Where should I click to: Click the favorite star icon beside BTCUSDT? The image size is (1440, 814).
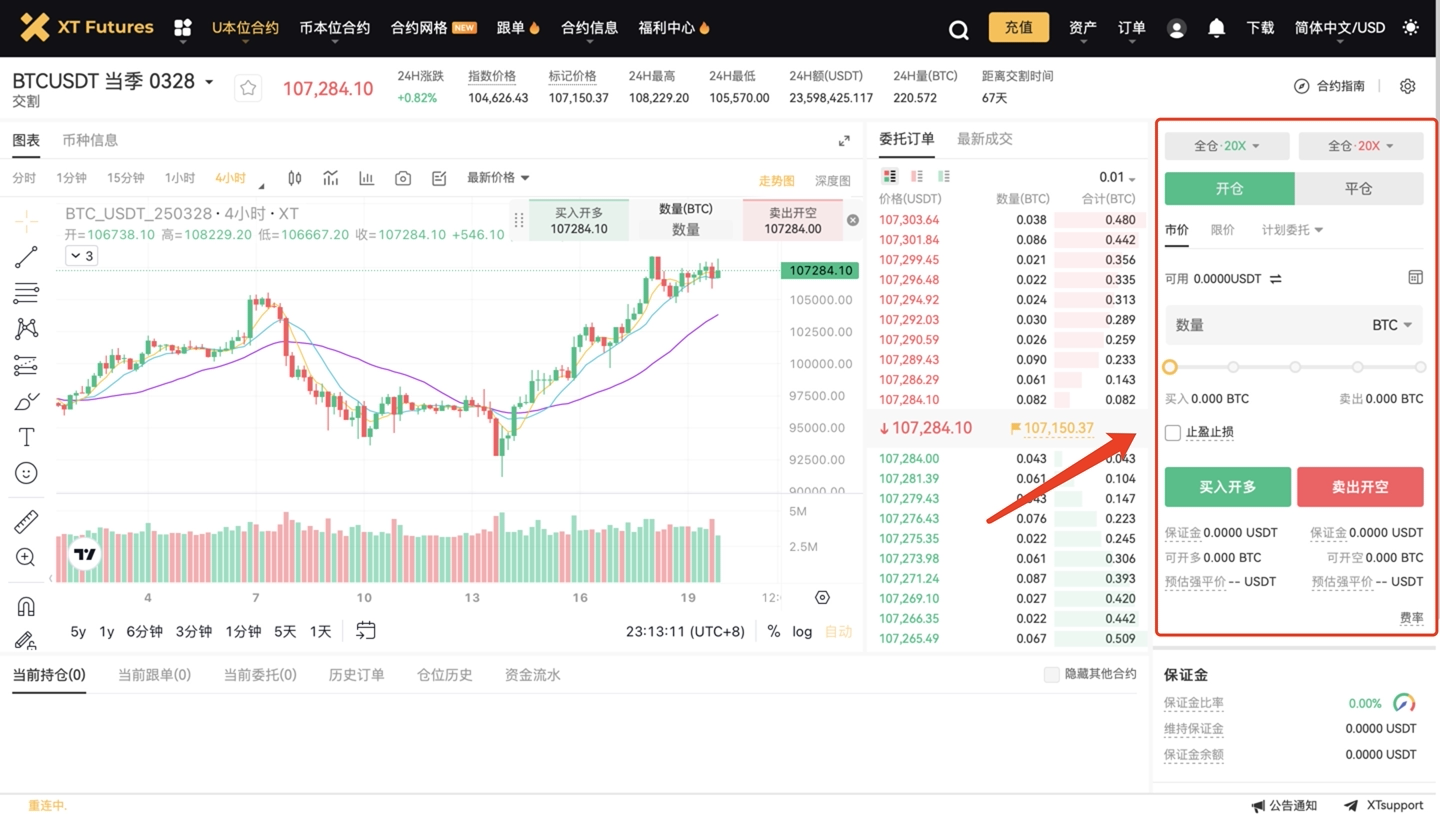click(x=248, y=88)
